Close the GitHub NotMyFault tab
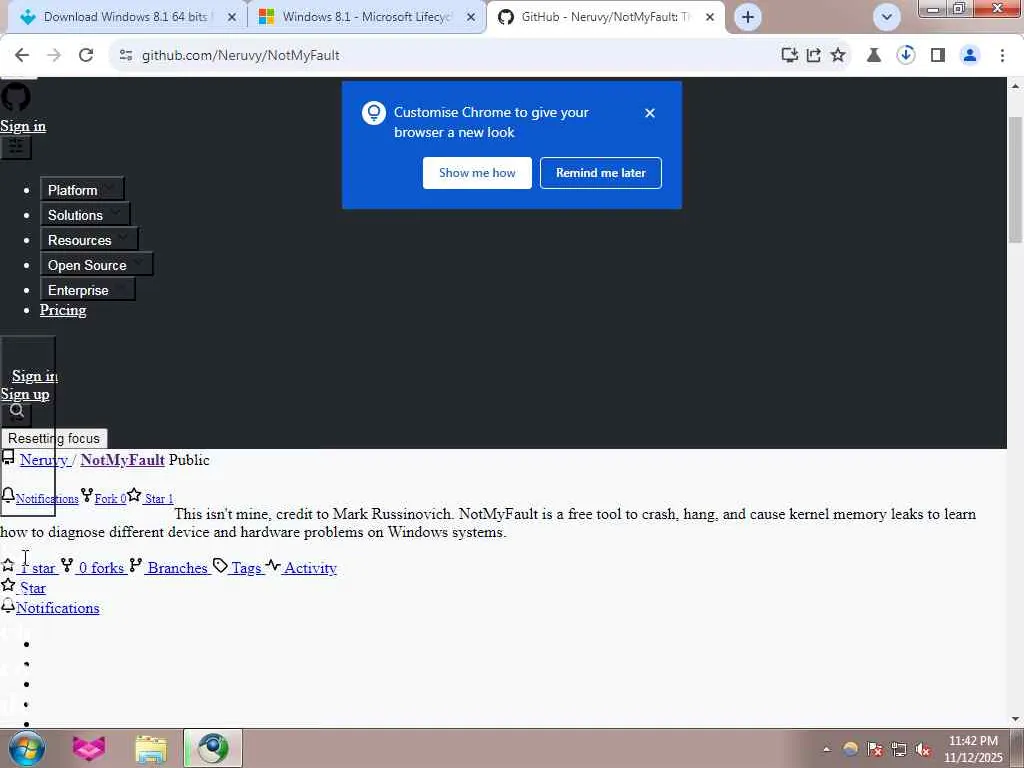Viewport: 1024px width, 768px height. click(710, 18)
